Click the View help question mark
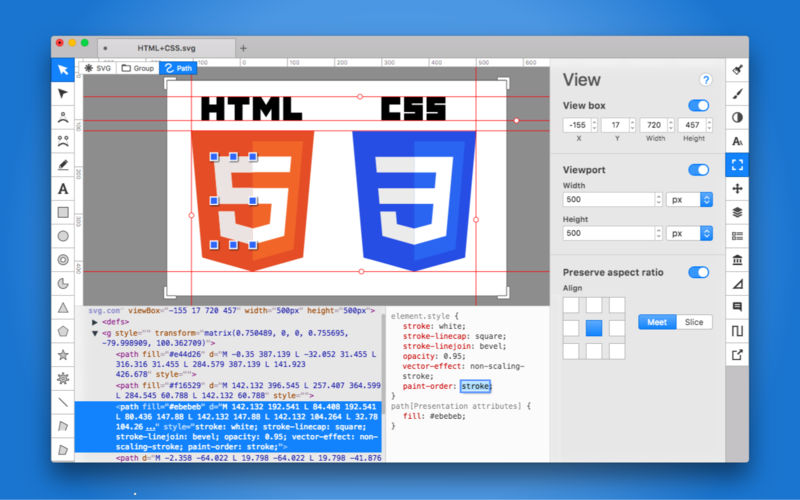This screenshot has width=800, height=500. click(706, 80)
